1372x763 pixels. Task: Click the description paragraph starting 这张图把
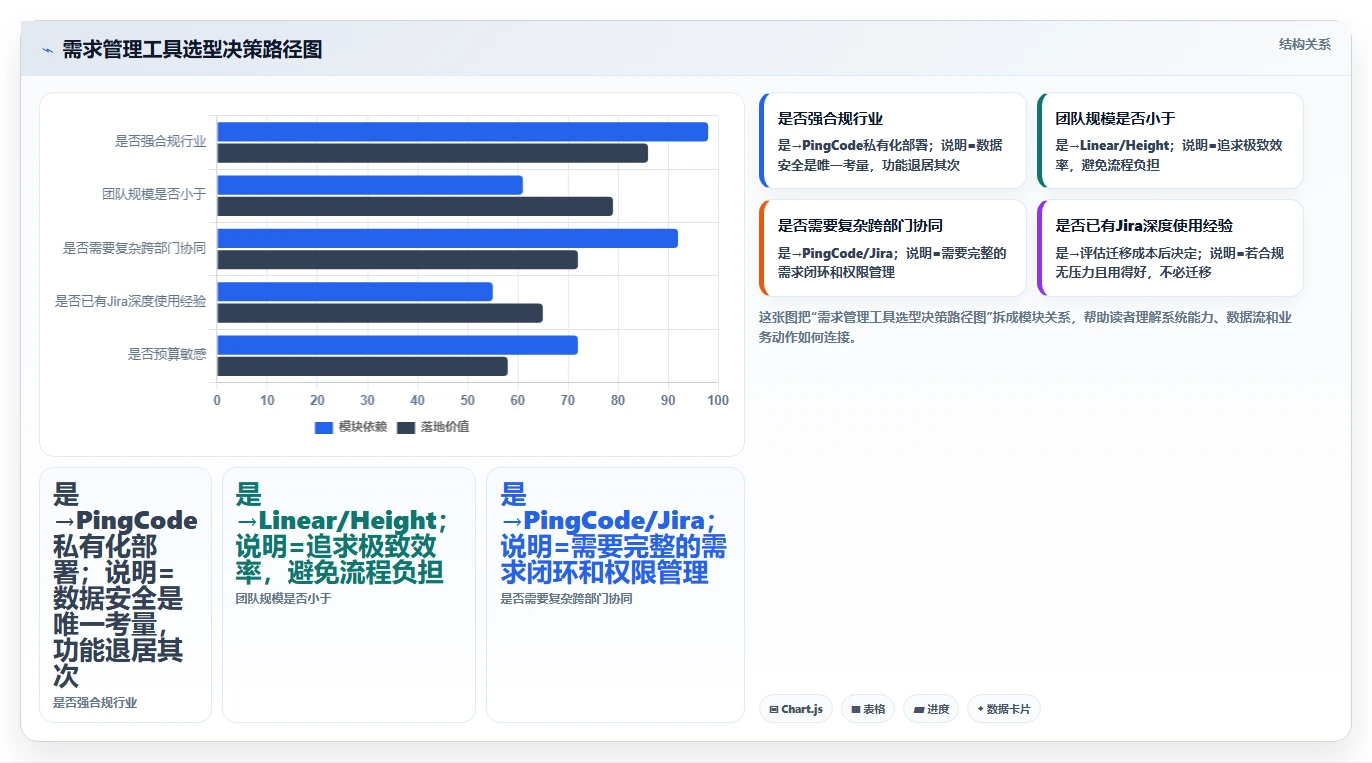click(1025, 327)
